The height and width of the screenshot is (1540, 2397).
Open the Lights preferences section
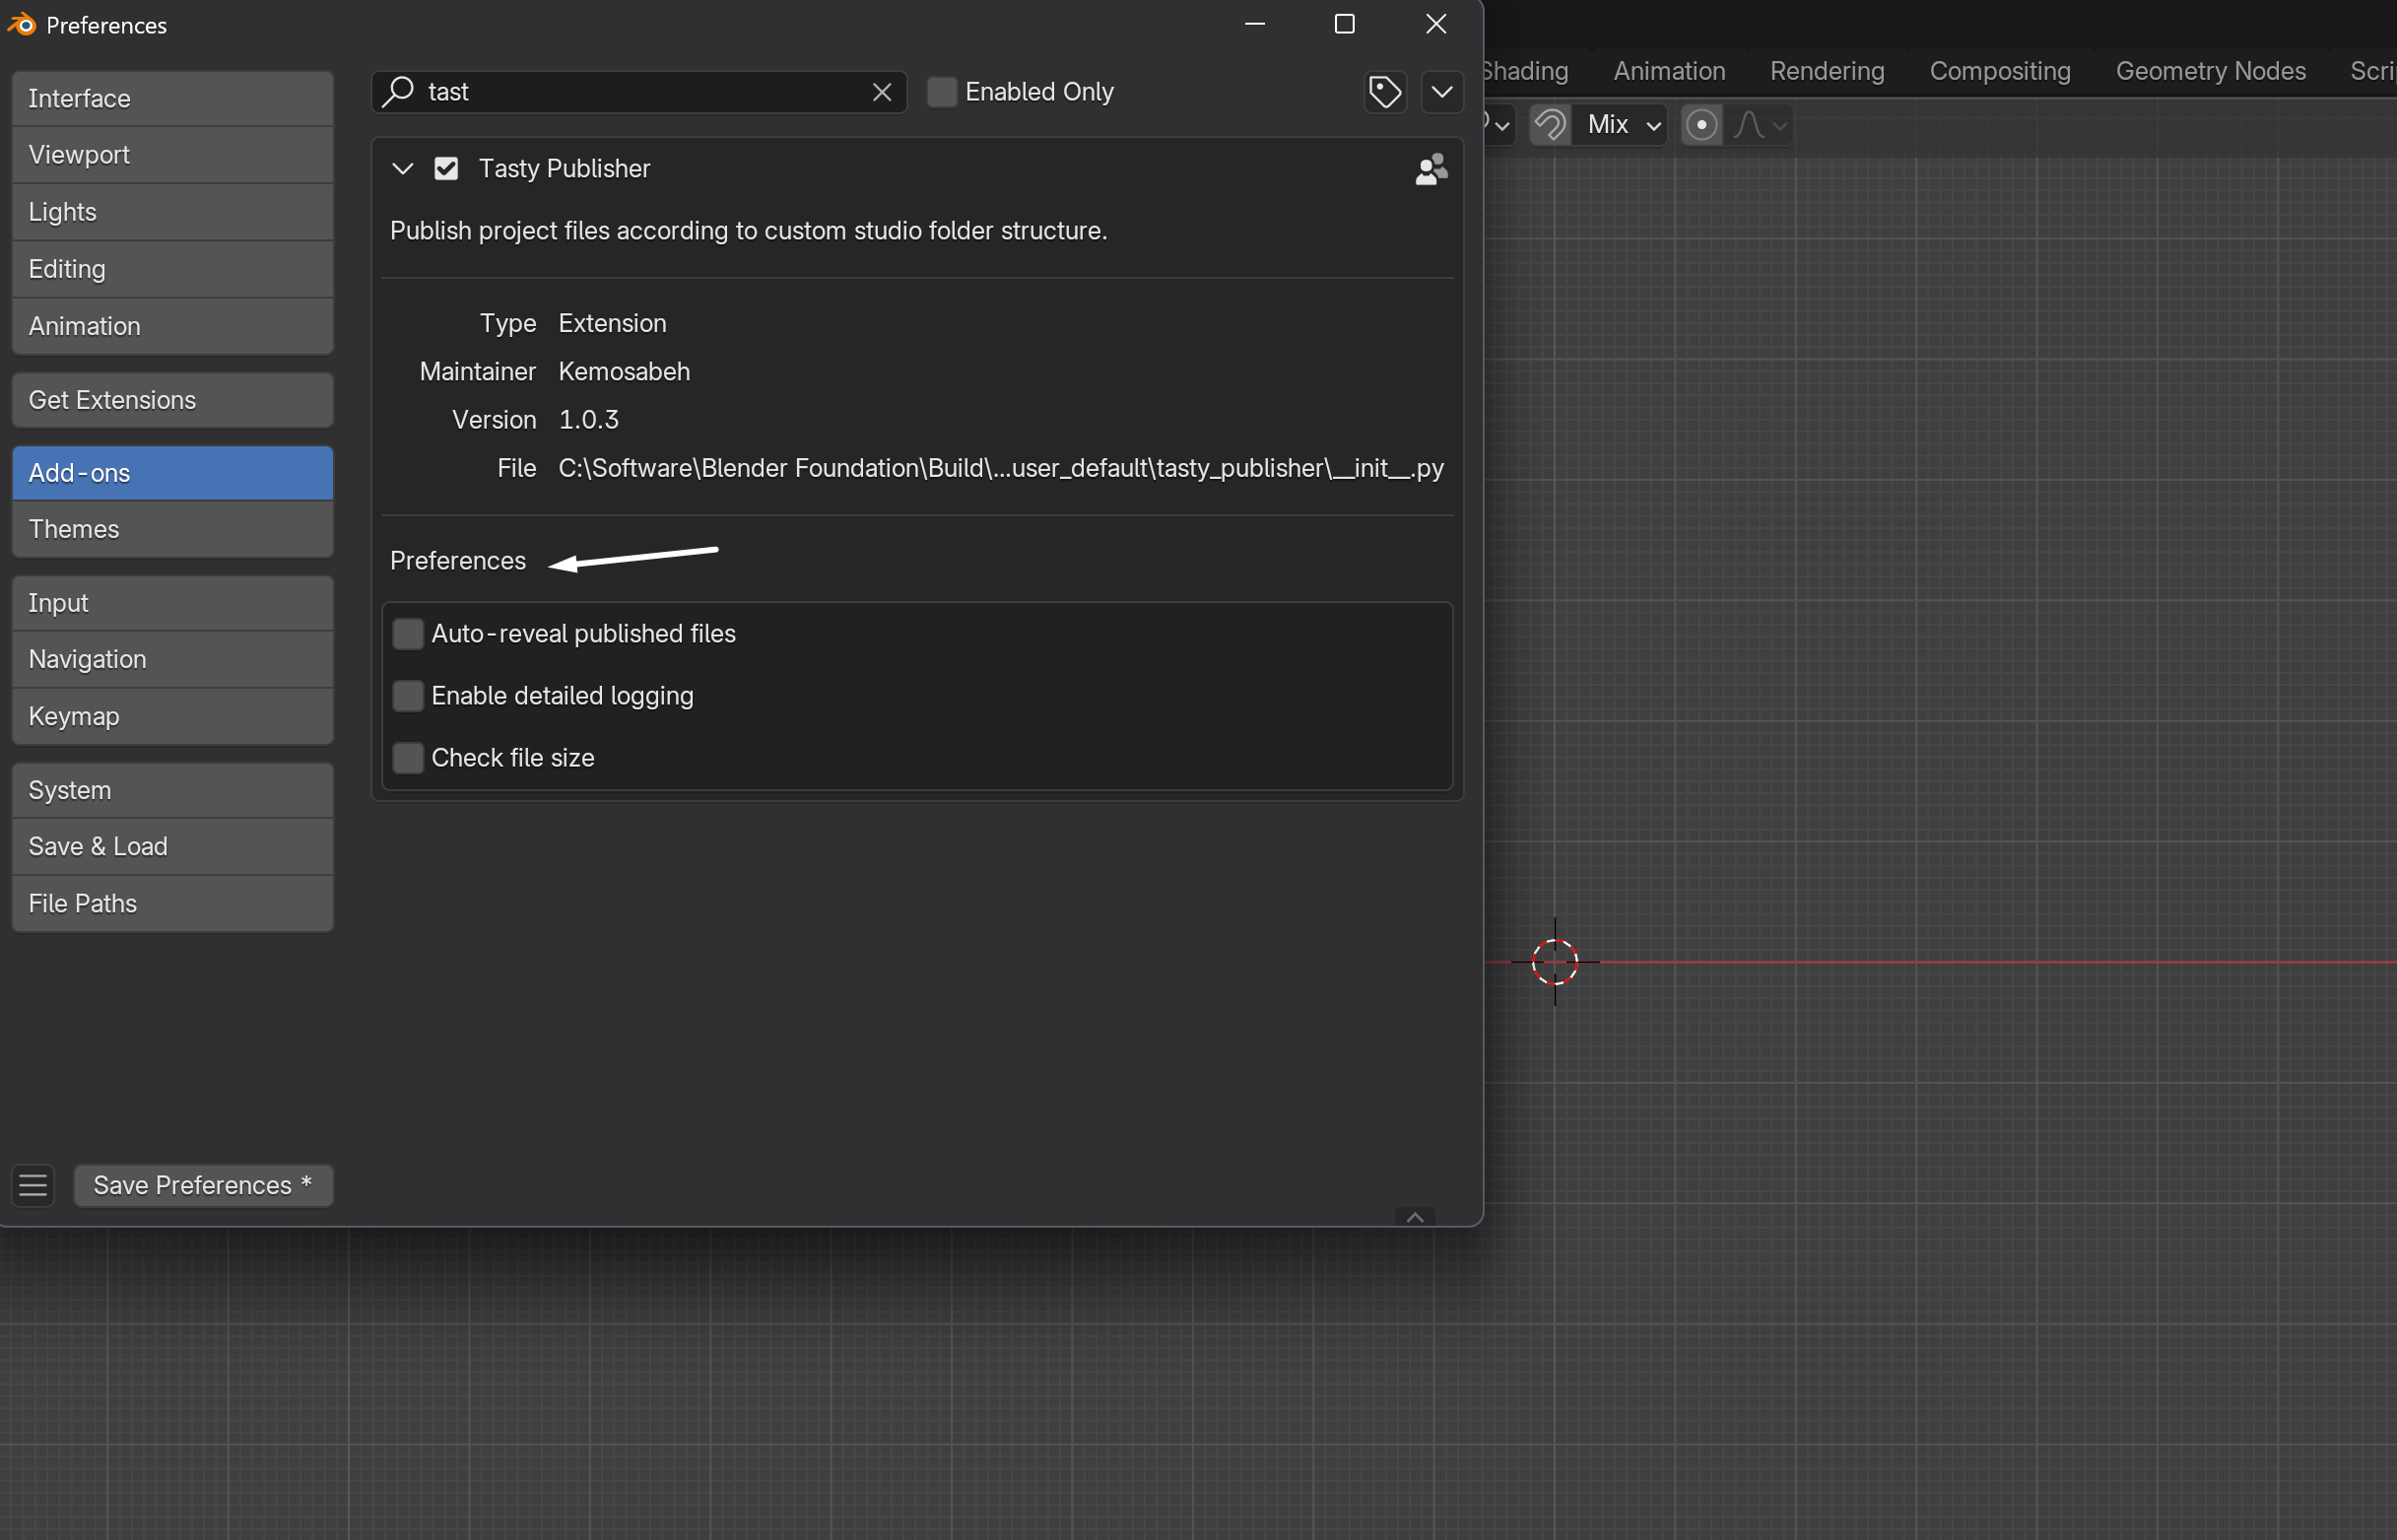172,212
